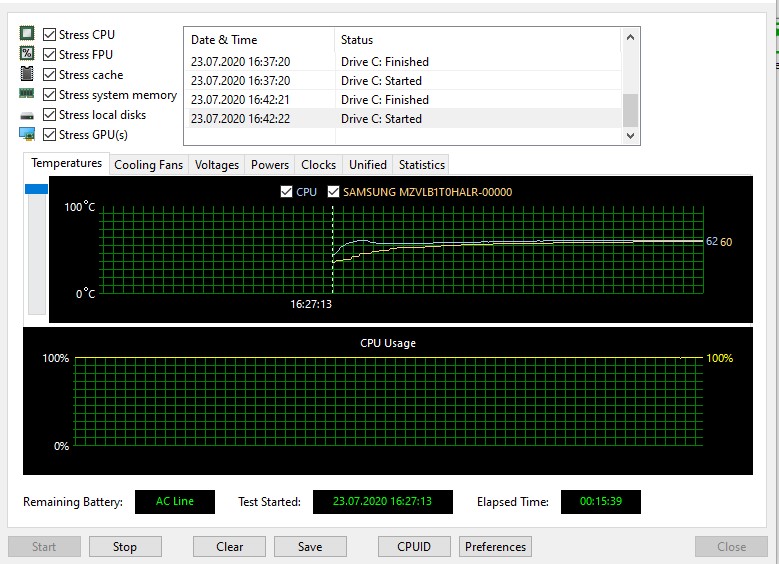Click the cache chip icon beside Stress cache
Image resolution: width=779 pixels, height=564 pixels.
point(27,74)
